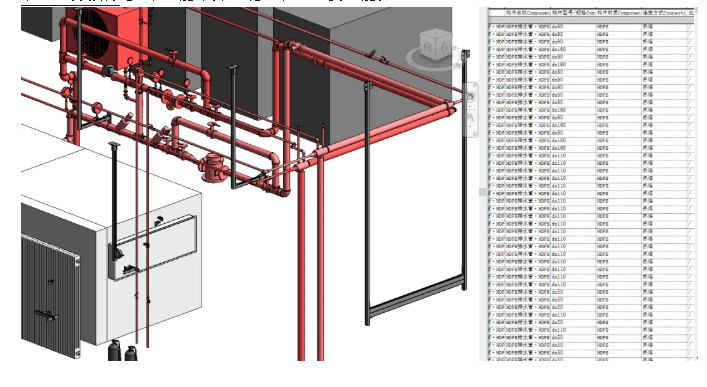Screen dimensions: 707x387
Task: Select the first row's 热熔 connection cell
Action: pos(664,27)
